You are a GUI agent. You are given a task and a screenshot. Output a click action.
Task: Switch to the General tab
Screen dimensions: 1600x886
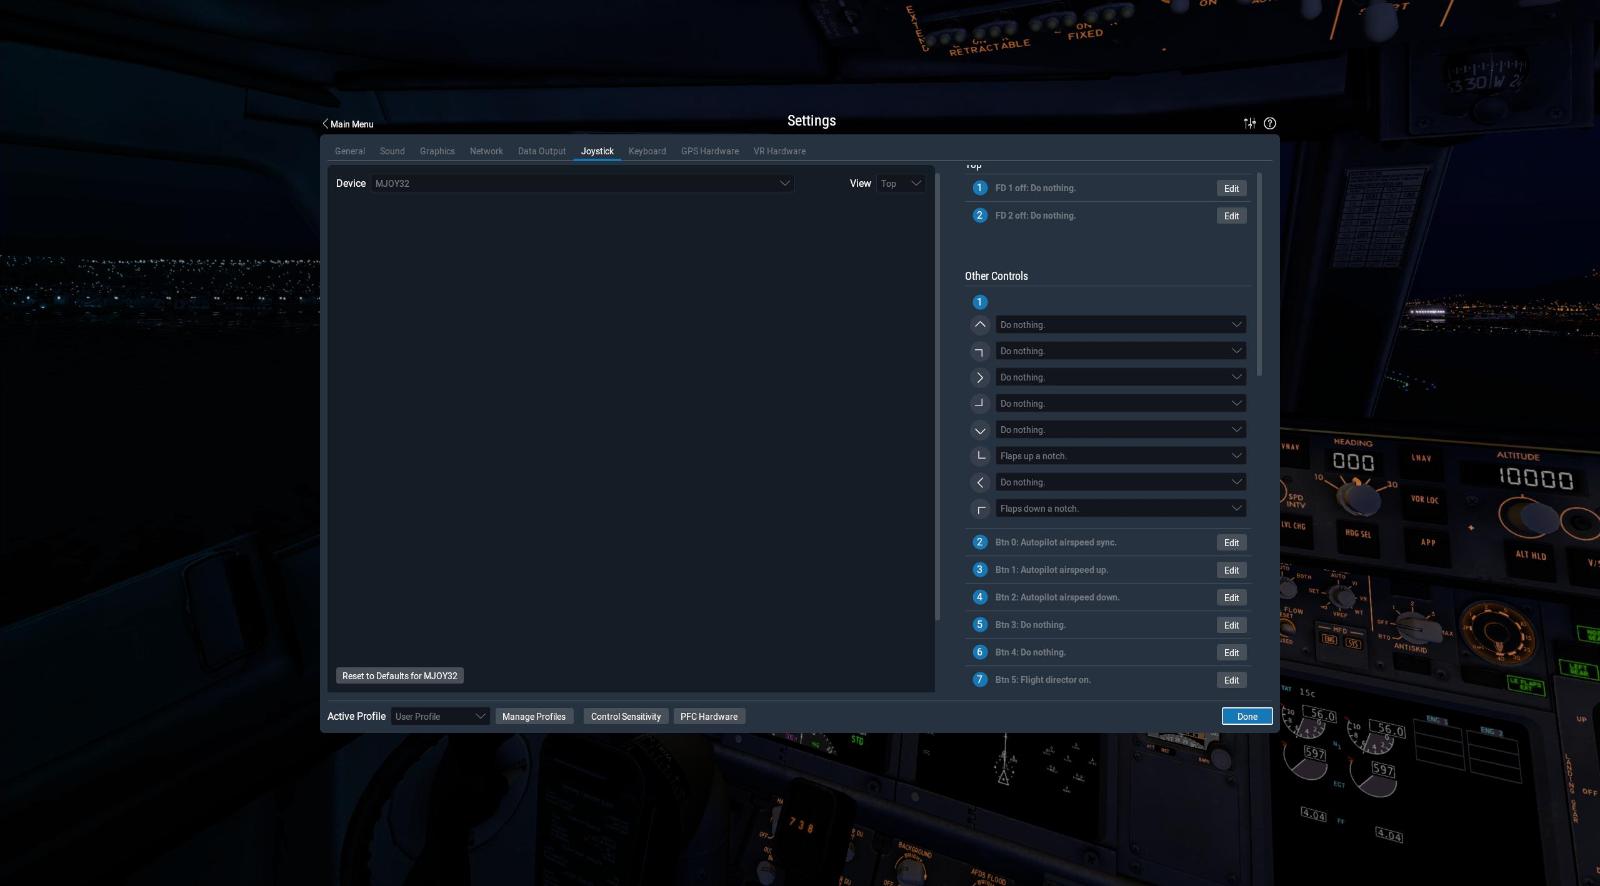350,151
